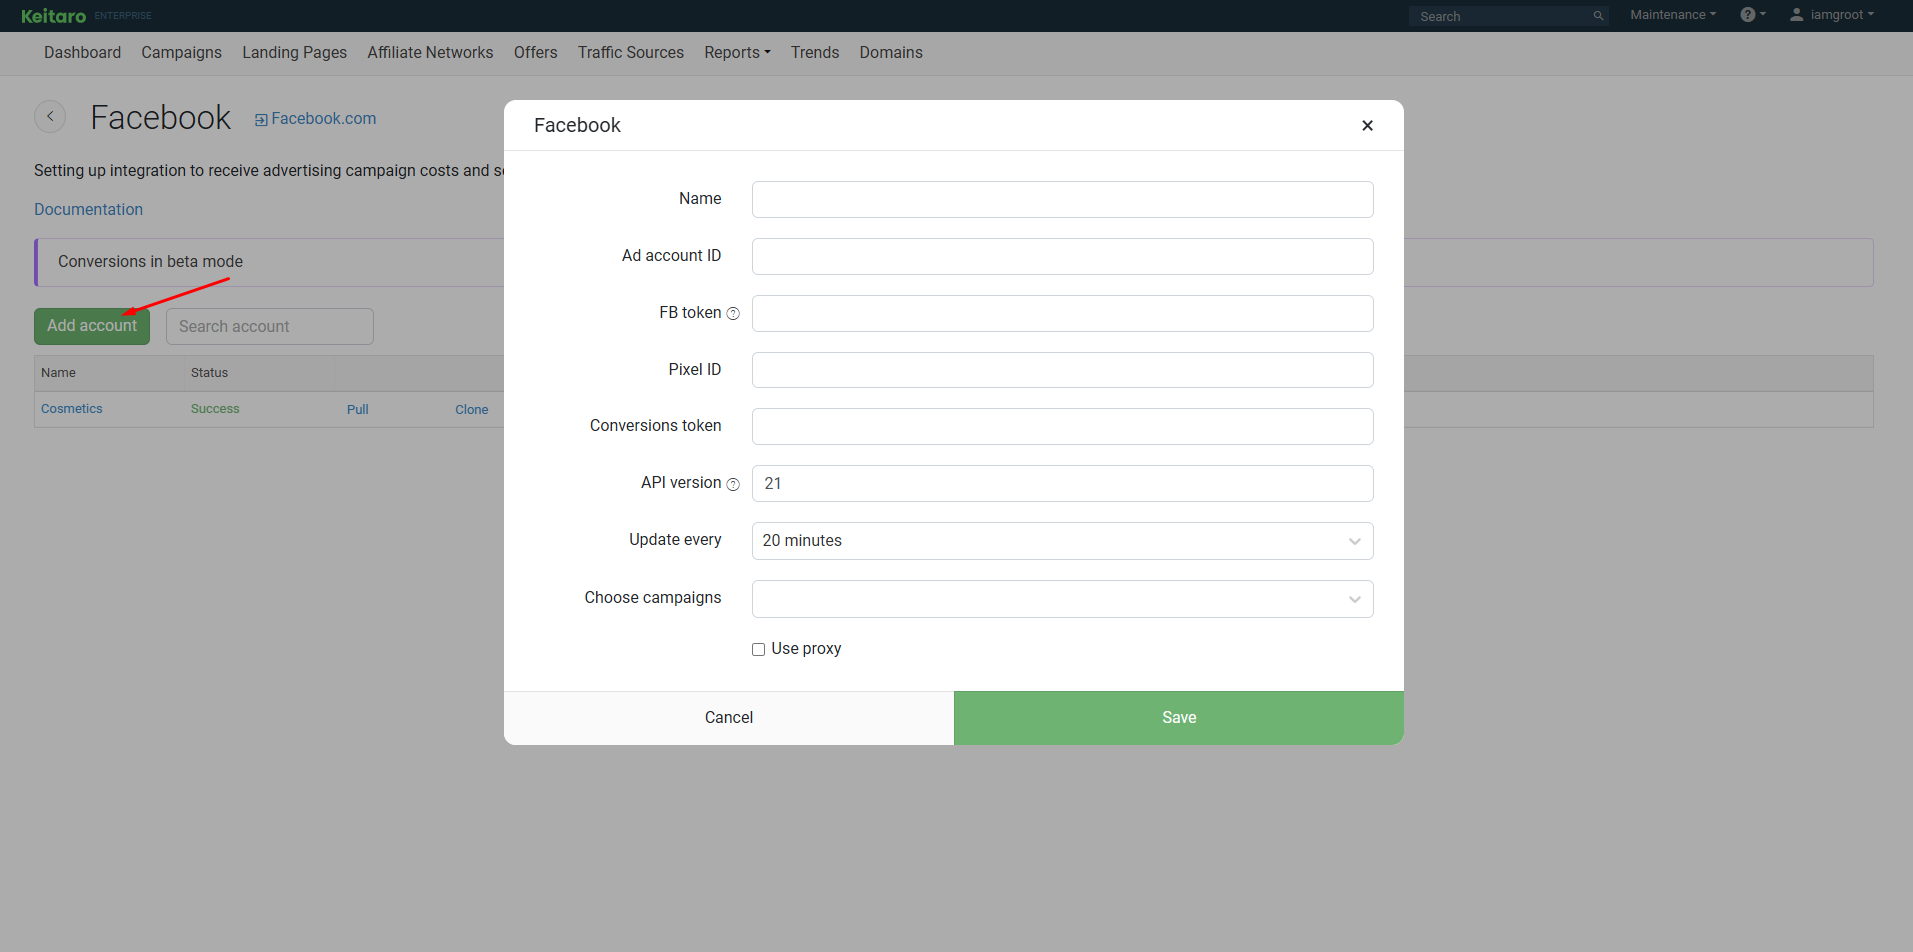The width and height of the screenshot is (1913, 952).
Task: Focus the Pixel ID field
Action: click(1062, 370)
